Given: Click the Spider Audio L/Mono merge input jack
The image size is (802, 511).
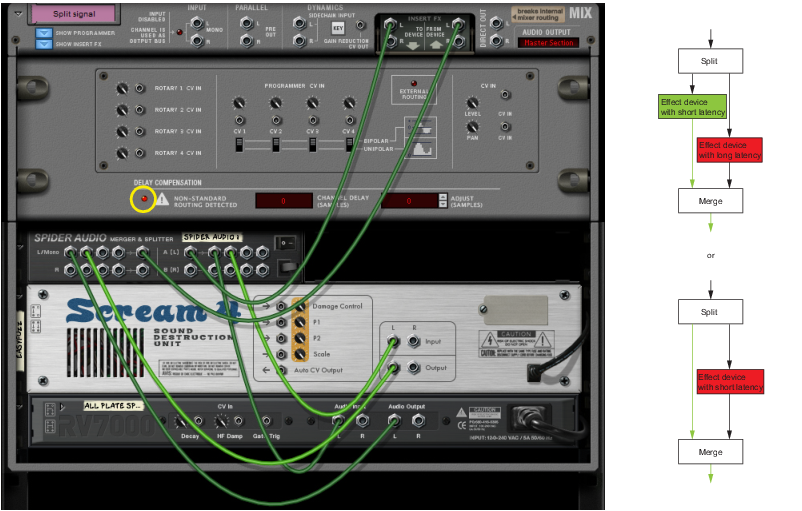Looking at the screenshot, I should pos(72,253).
